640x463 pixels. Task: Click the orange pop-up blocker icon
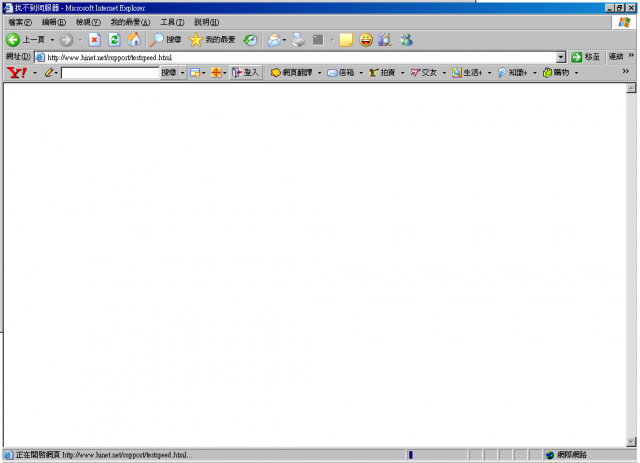point(216,73)
